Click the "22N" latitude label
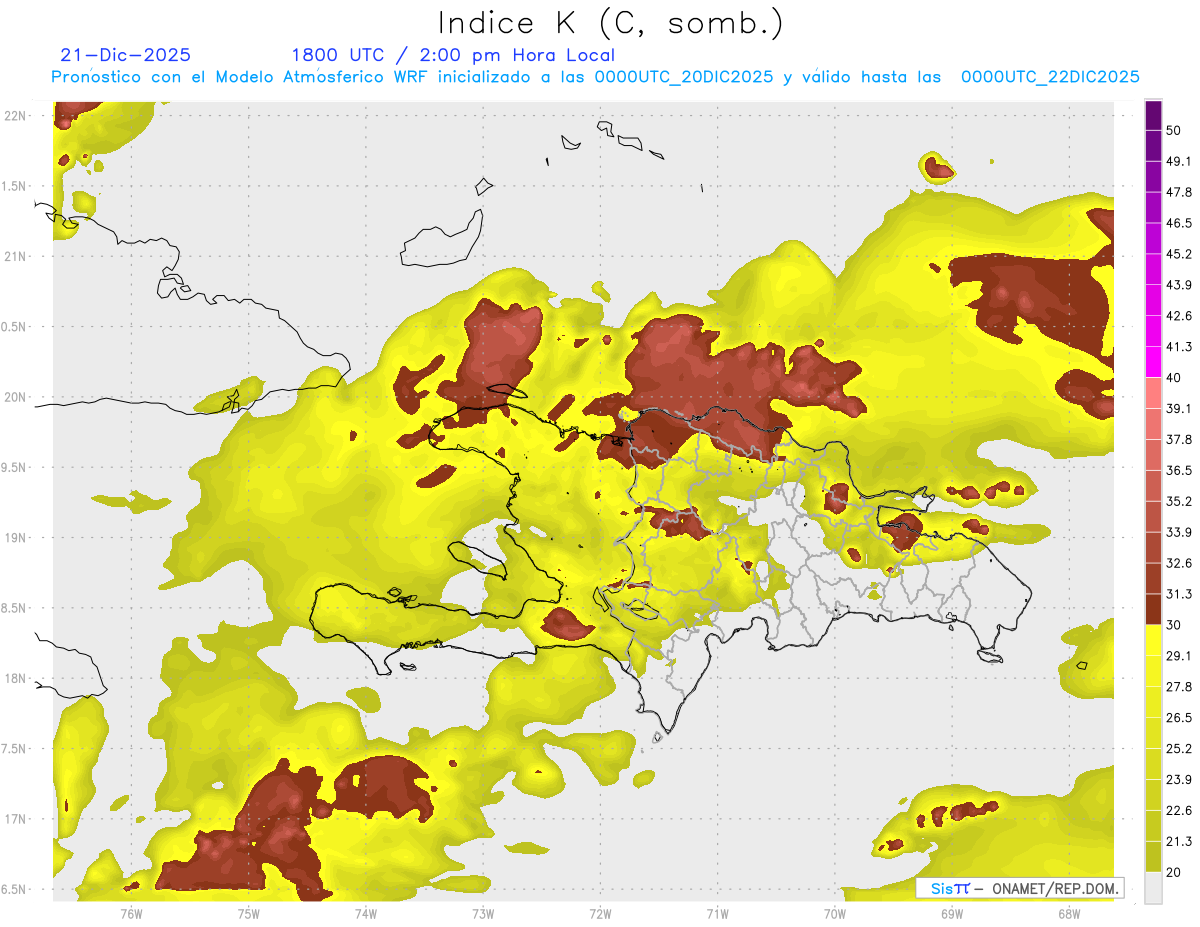Viewport: 1200px width, 927px height. tap(15, 116)
